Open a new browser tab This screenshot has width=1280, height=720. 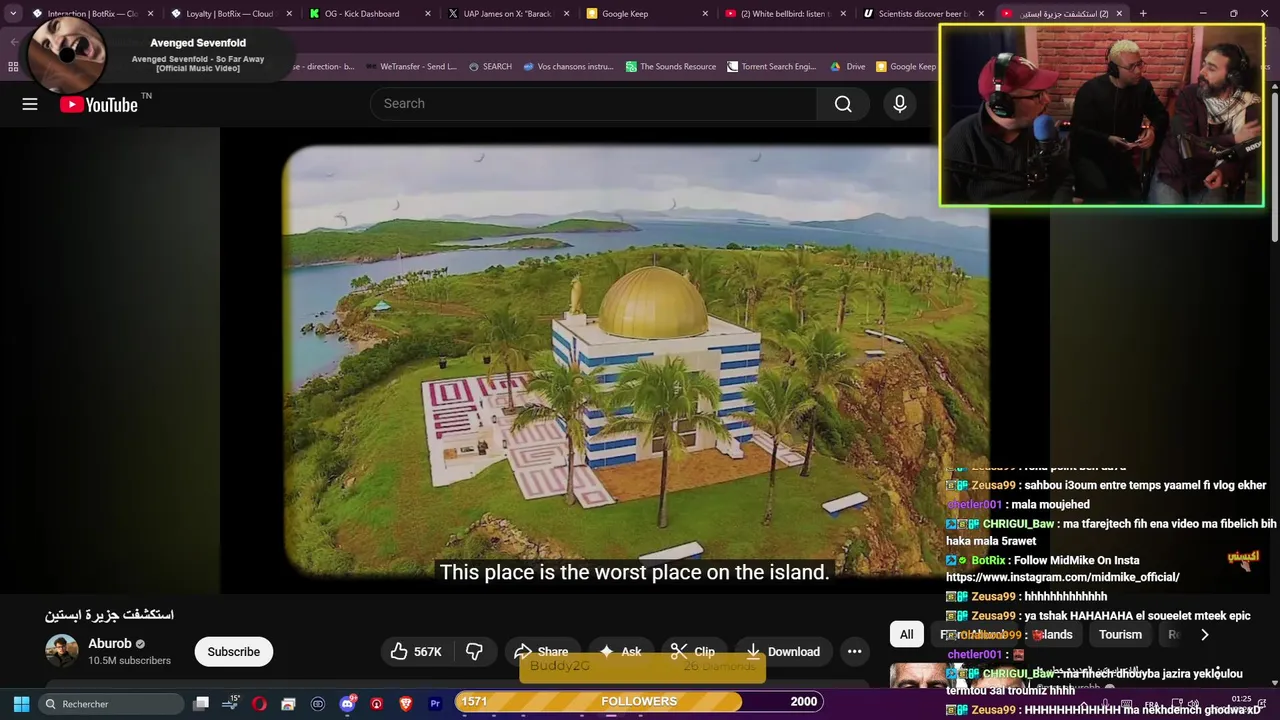(x=1143, y=14)
